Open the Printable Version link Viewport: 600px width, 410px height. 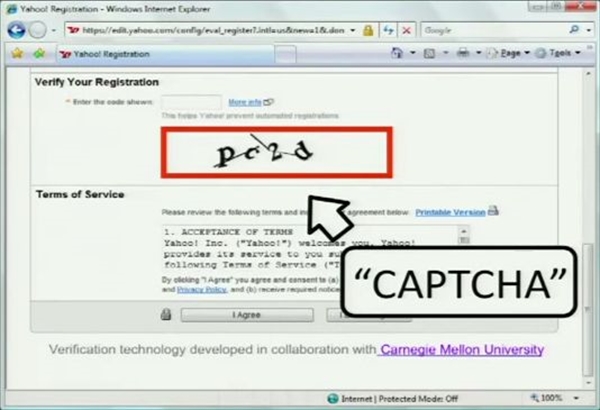450,212
